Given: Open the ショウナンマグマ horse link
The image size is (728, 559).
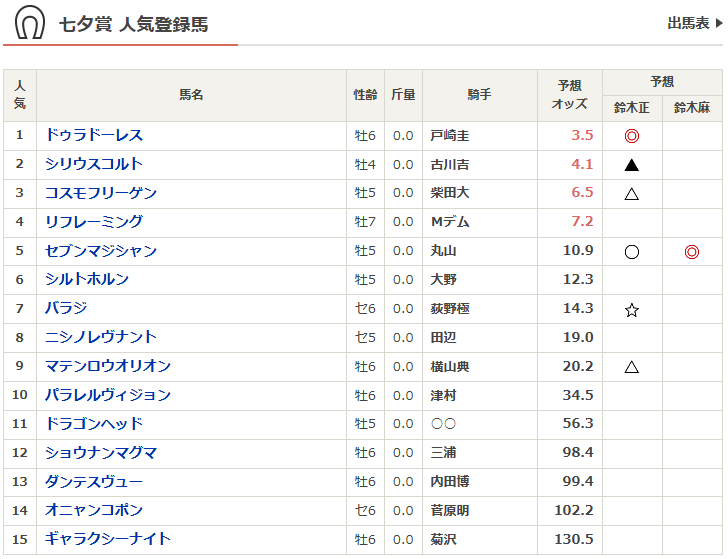Looking at the screenshot, I should (x=101, y=453).
